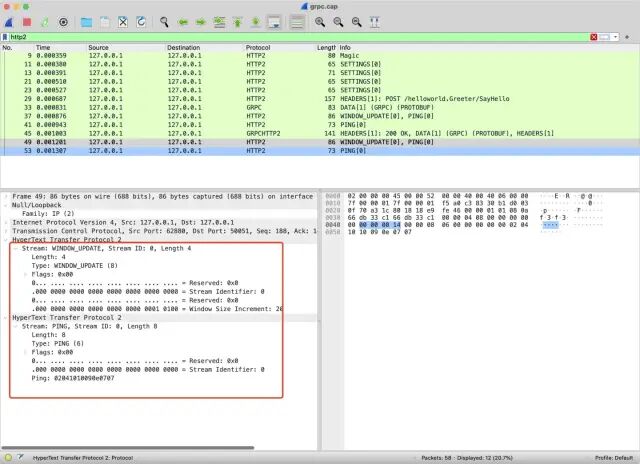Open the recent display filters dropdown

tap(616, 37)
